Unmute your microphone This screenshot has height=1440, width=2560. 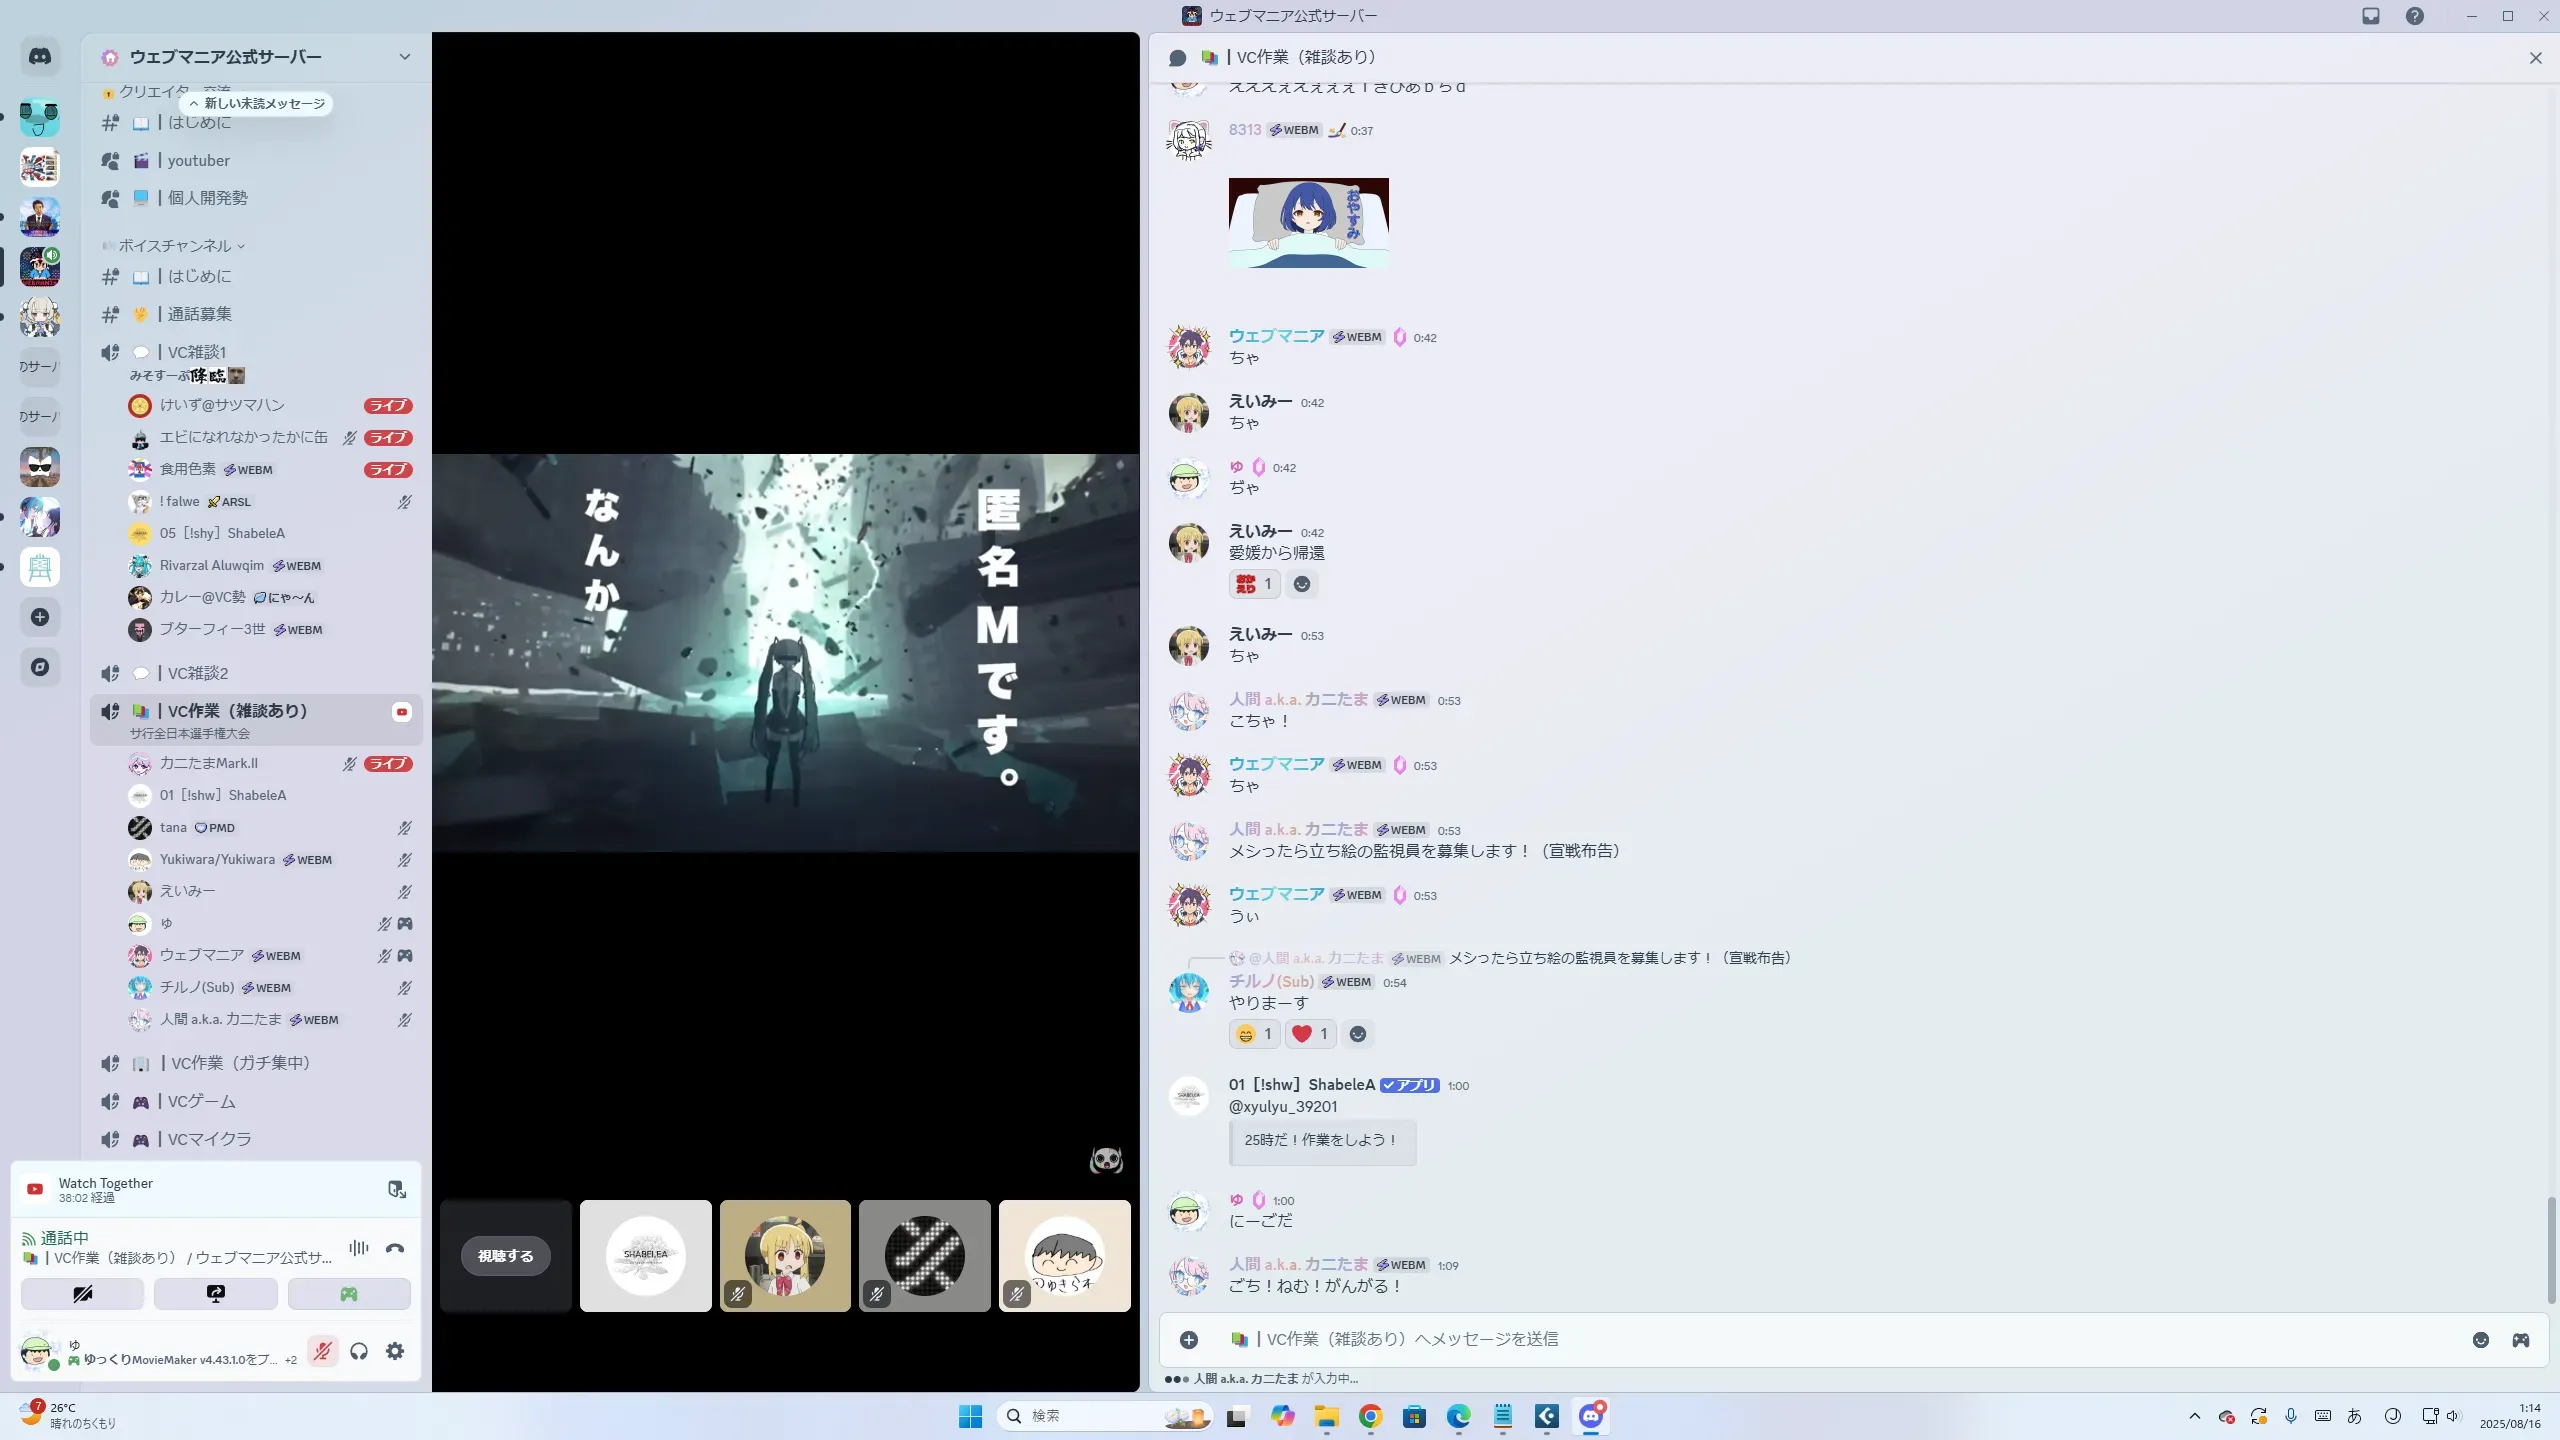(322, 1351)
